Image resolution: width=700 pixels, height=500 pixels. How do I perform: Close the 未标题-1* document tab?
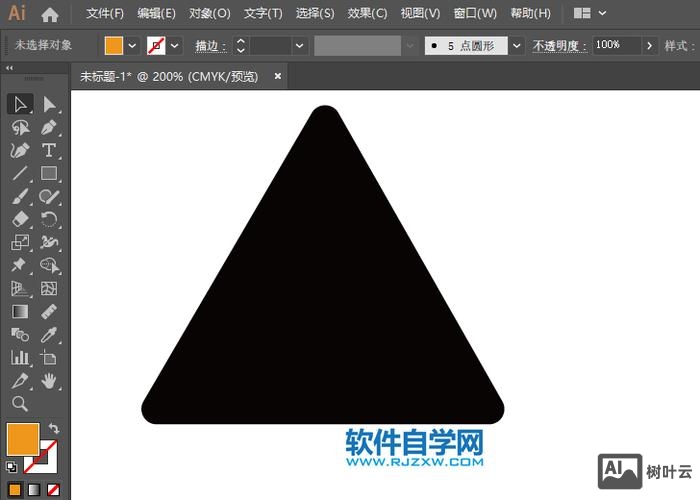click(x=278, y=76)
